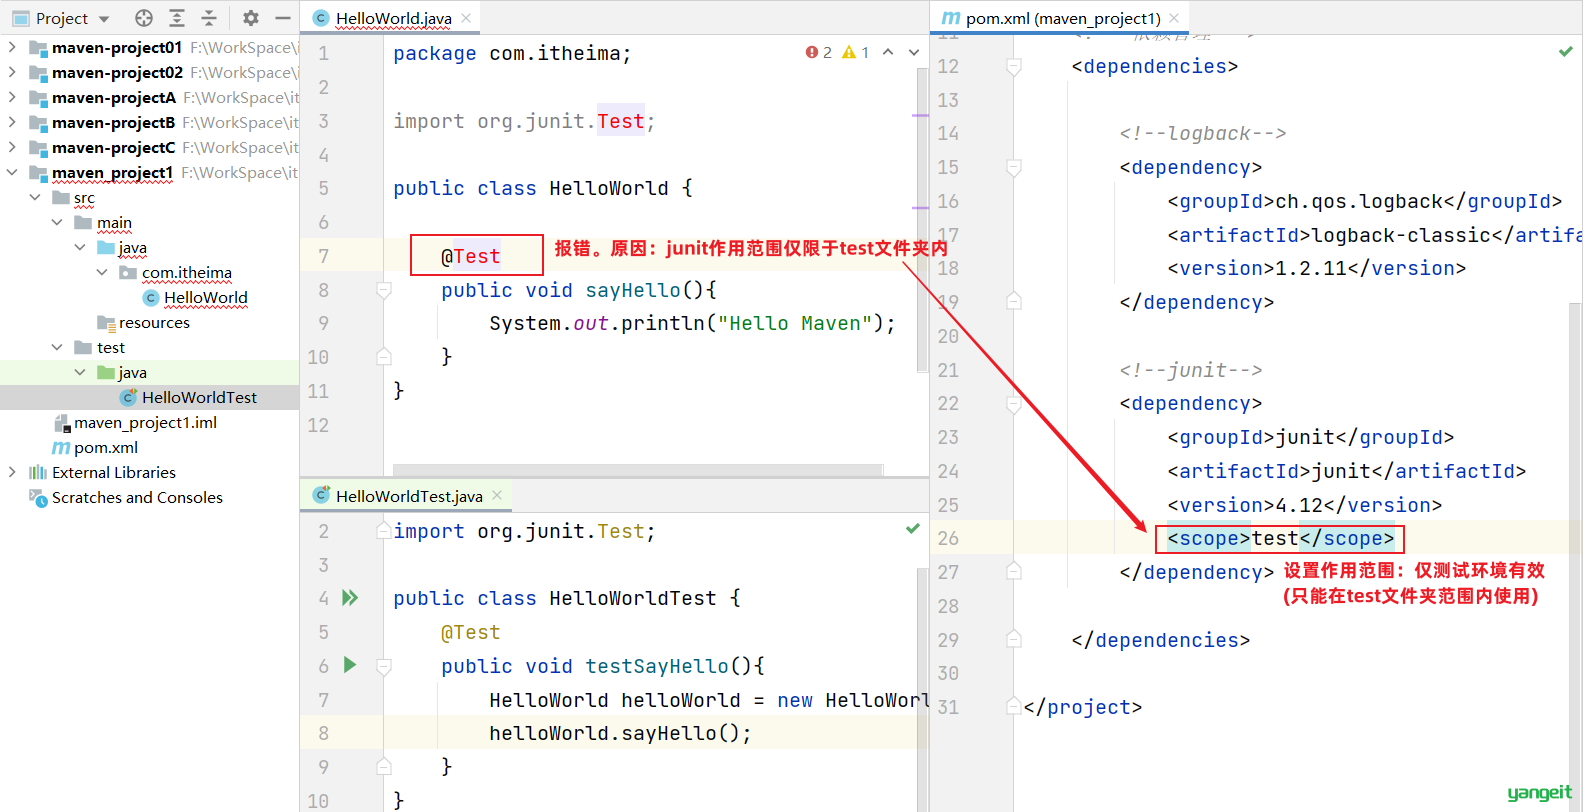Switch to pom.xml (maven_project1) tab
Image resolution: width=1583 pixels, height=812 pixels.
click(1063, 18)
